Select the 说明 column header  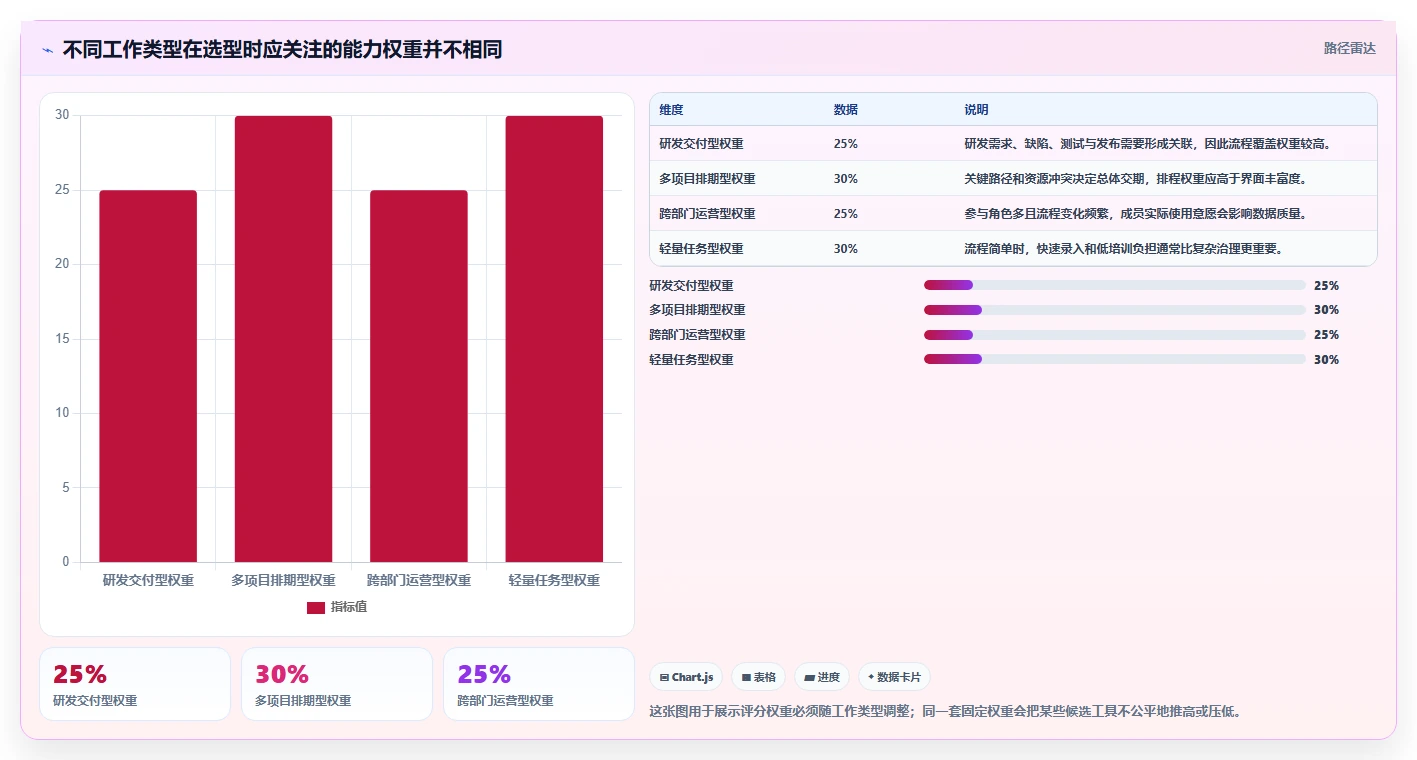[976, 110]
